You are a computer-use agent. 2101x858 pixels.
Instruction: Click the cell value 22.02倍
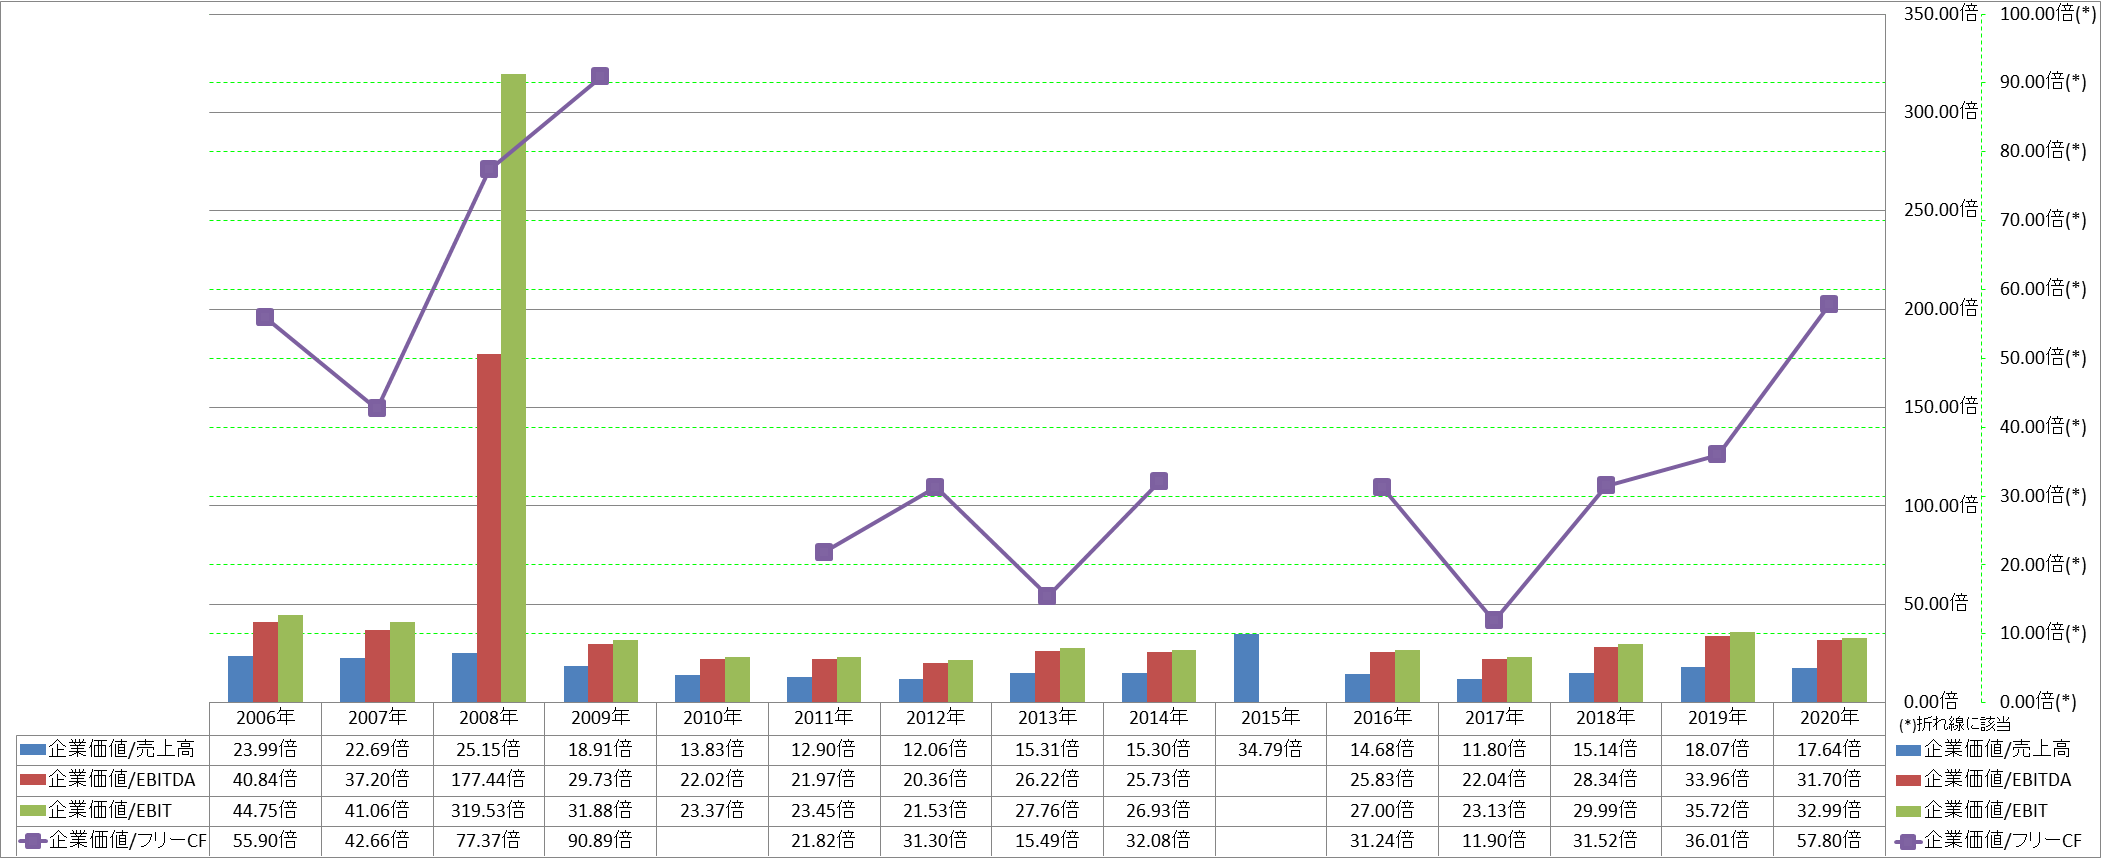712,780
